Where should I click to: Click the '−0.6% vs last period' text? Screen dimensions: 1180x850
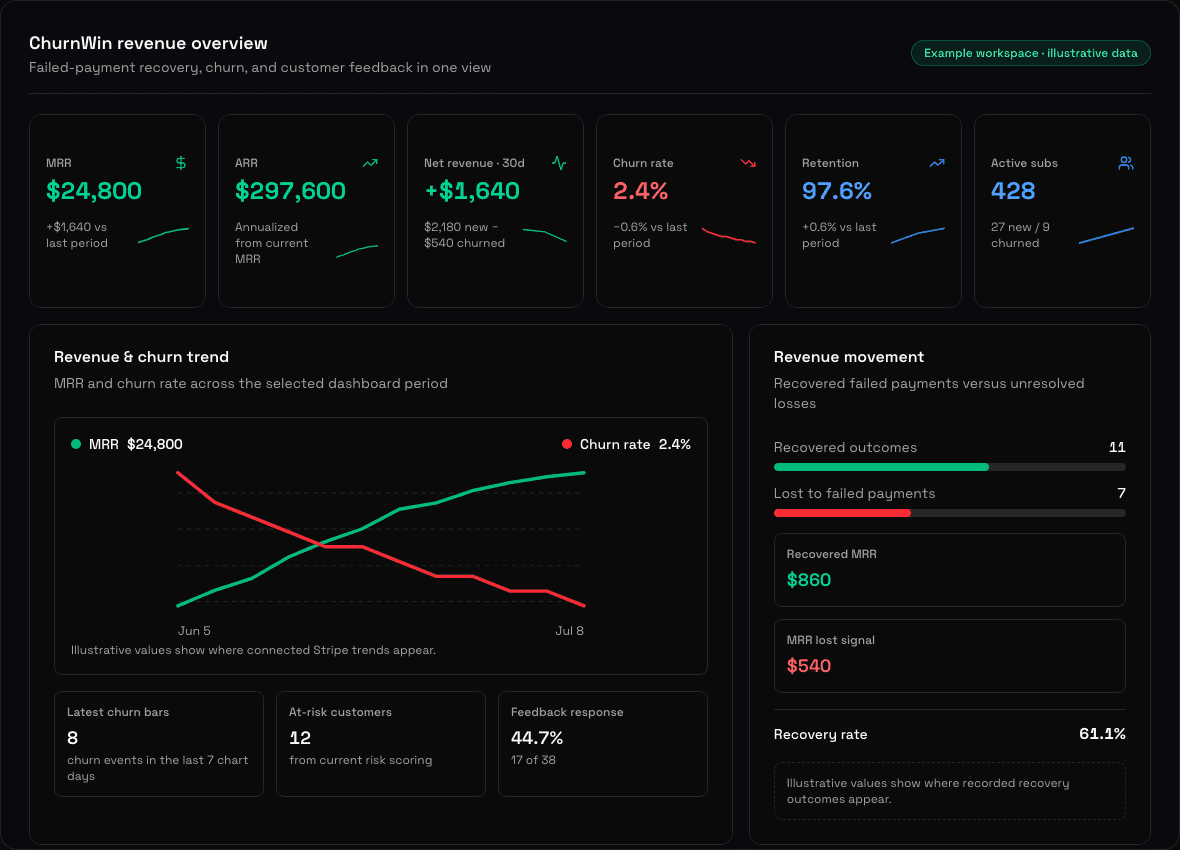pos(650,235)
